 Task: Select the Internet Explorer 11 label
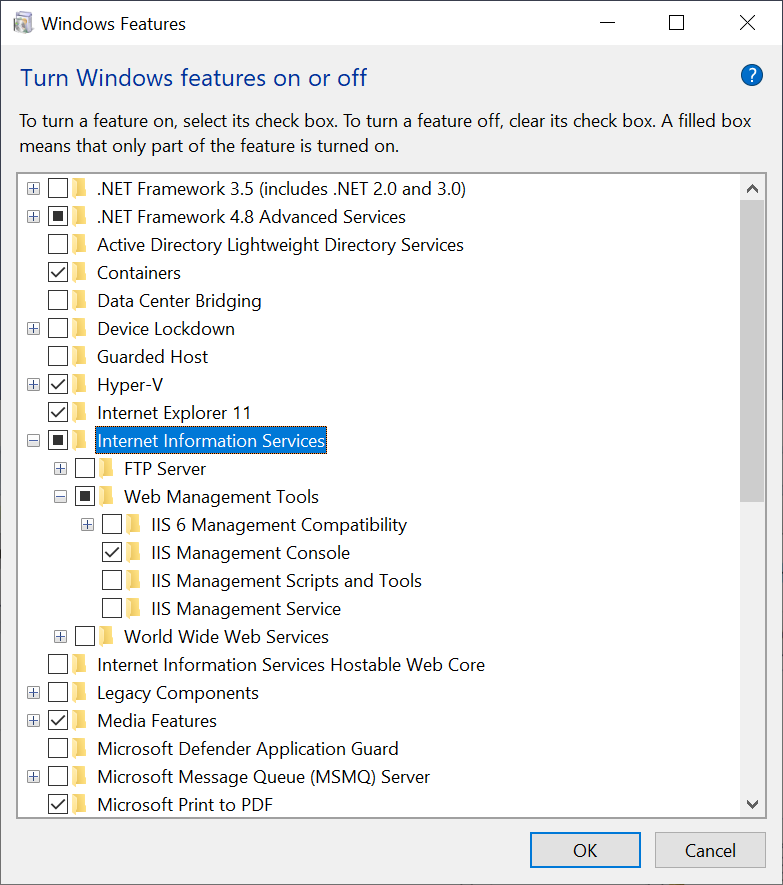tap(174, 413)
